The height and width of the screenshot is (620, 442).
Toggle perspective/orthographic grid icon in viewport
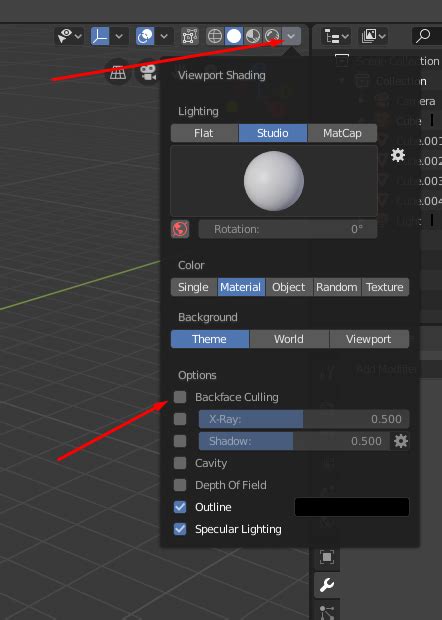tap(118, 72)
